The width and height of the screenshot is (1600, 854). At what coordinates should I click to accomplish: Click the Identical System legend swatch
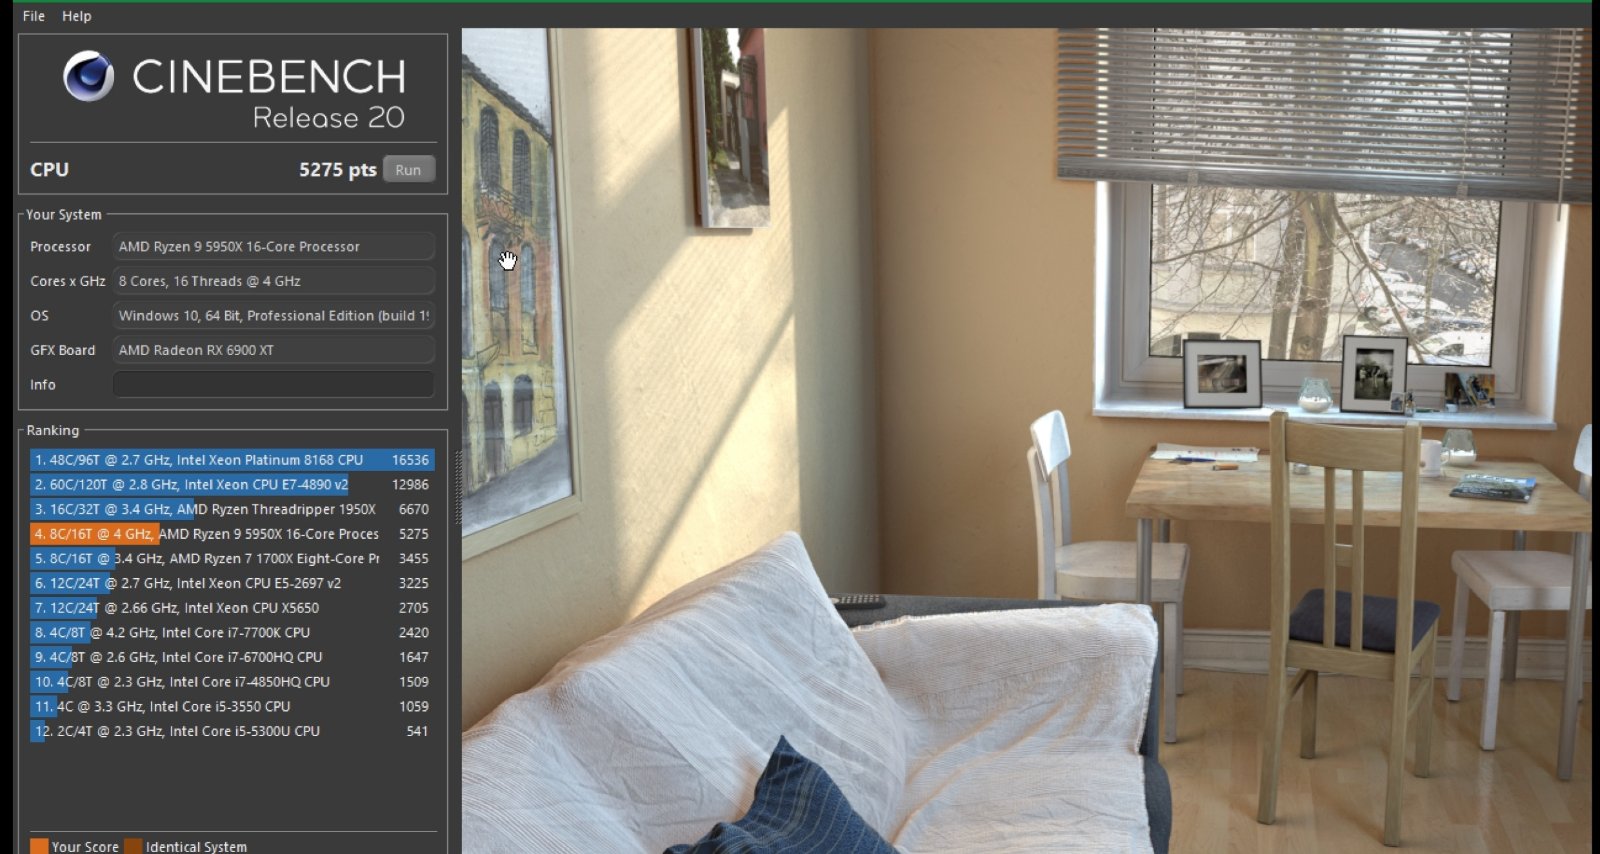[133, 846]
